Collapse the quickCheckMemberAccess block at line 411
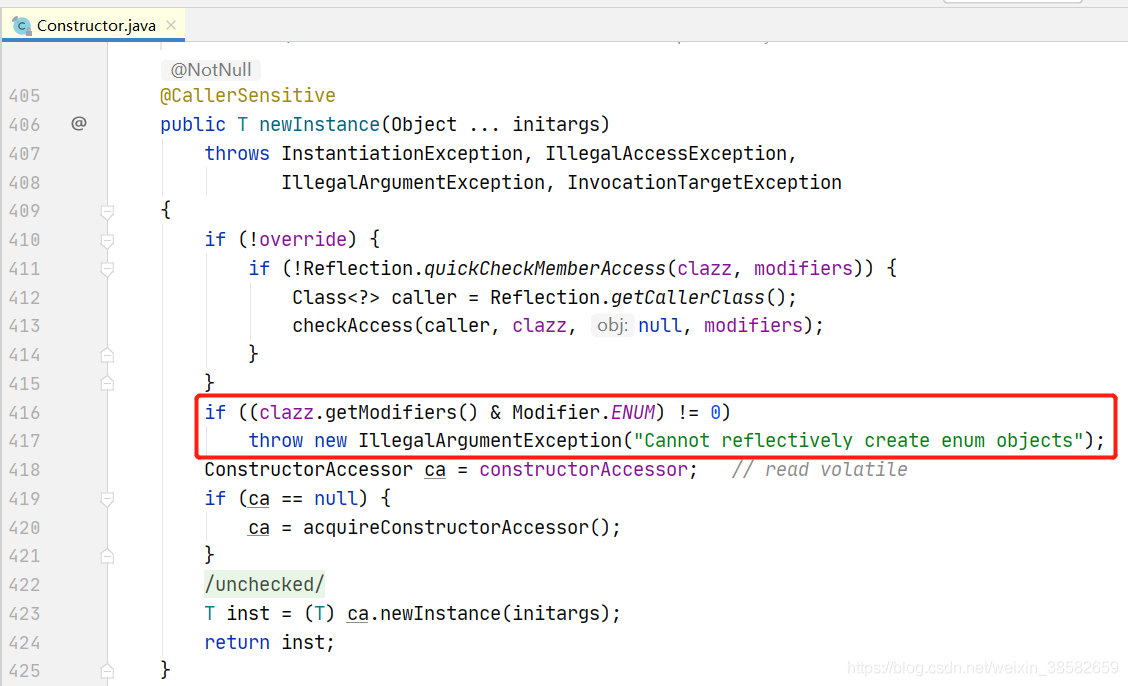Image resolution: width=1128 pixels, height=686 pixels. click(107, 269)
